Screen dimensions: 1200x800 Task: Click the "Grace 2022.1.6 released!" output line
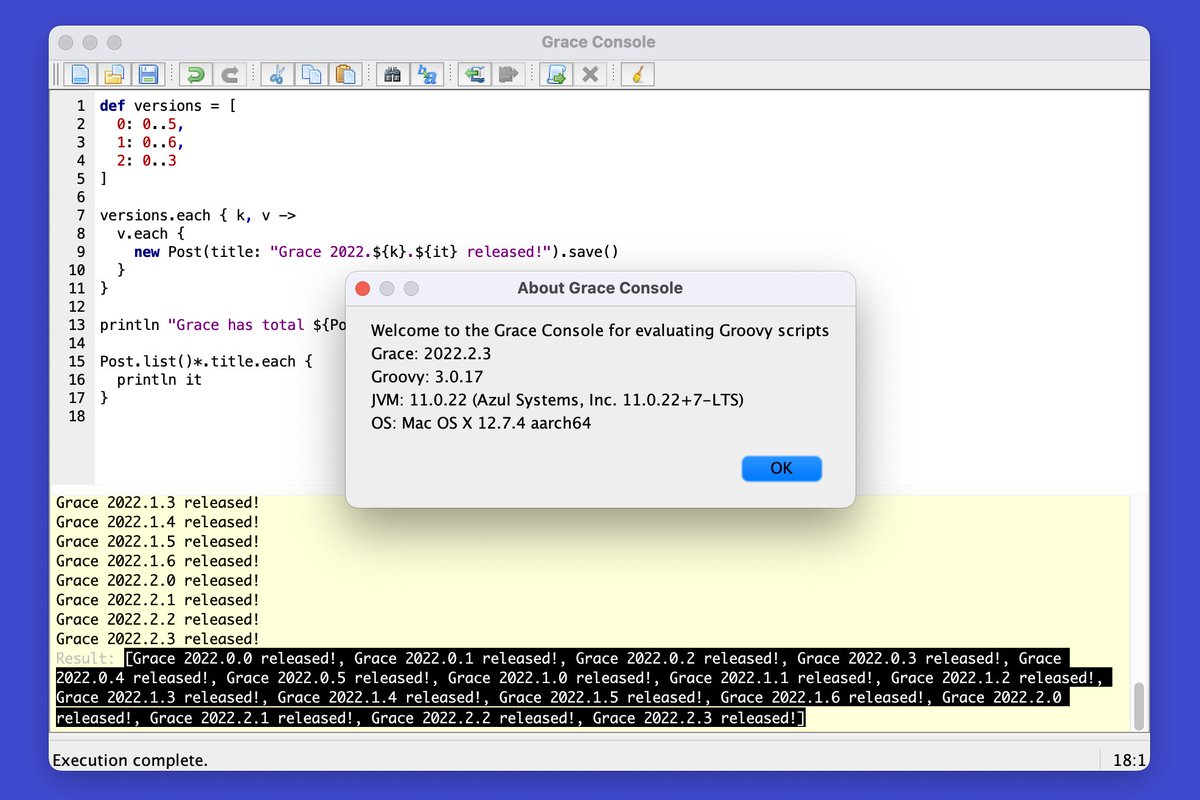point(158,561)
